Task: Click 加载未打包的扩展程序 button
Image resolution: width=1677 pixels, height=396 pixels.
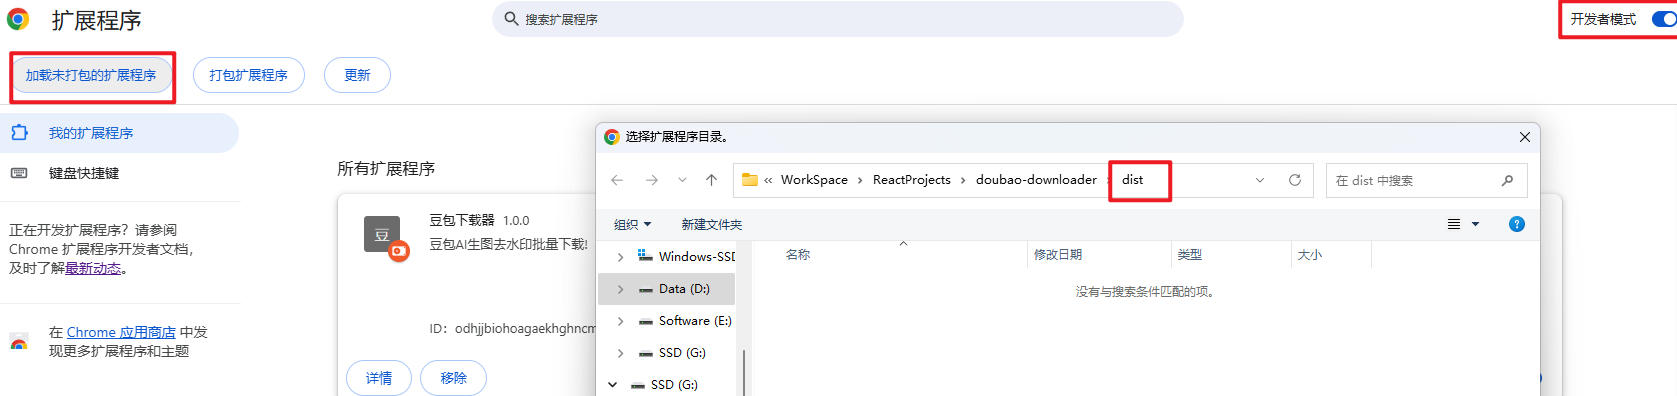Action: tap(91, 75)
